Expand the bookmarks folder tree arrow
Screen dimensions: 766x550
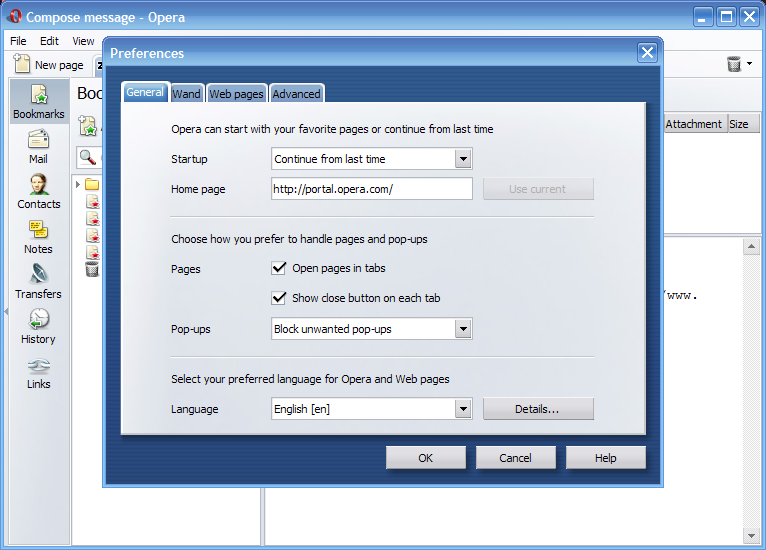[78, 185]
